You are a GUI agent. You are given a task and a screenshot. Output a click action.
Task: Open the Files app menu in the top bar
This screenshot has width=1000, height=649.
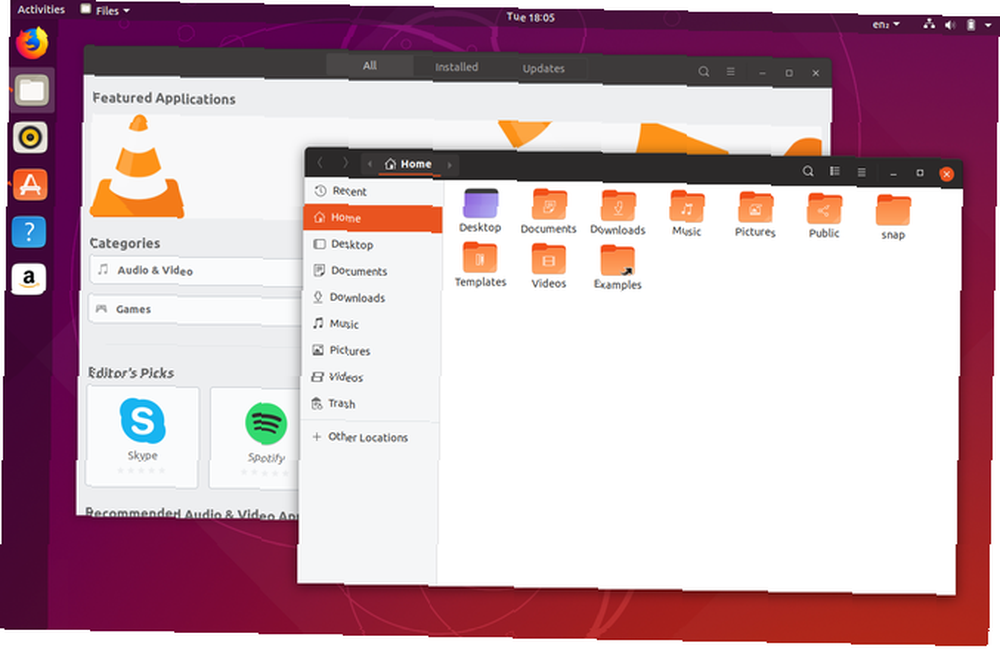105,10
